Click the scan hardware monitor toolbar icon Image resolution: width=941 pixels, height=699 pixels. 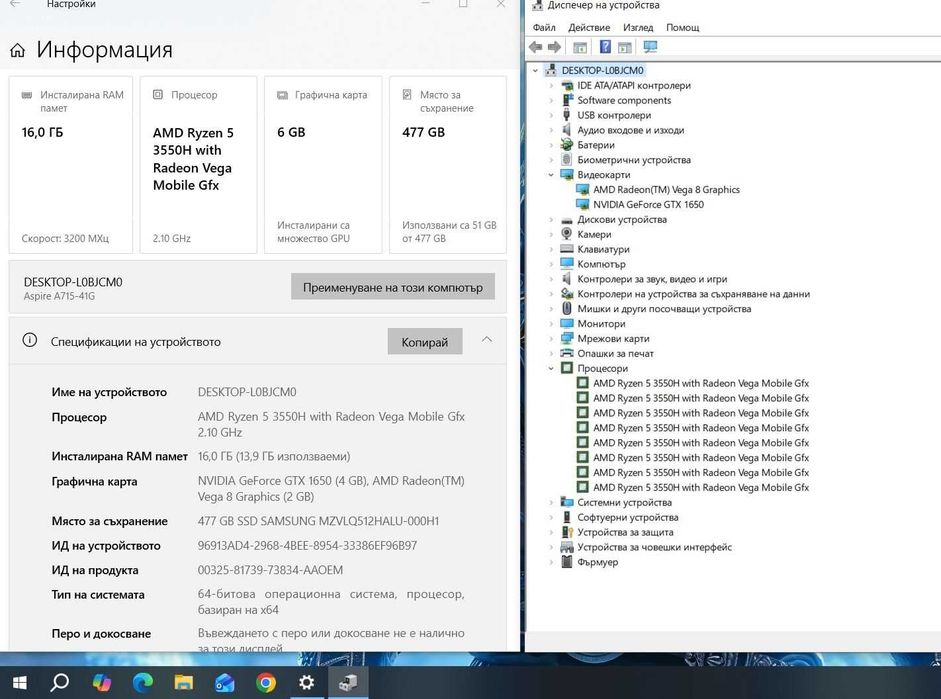tap(650, 47)
